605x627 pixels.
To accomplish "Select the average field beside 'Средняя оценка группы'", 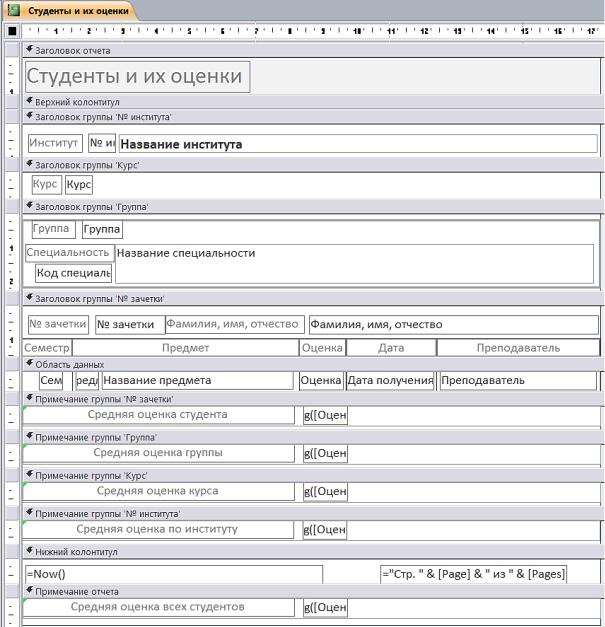I will [325, 454].
